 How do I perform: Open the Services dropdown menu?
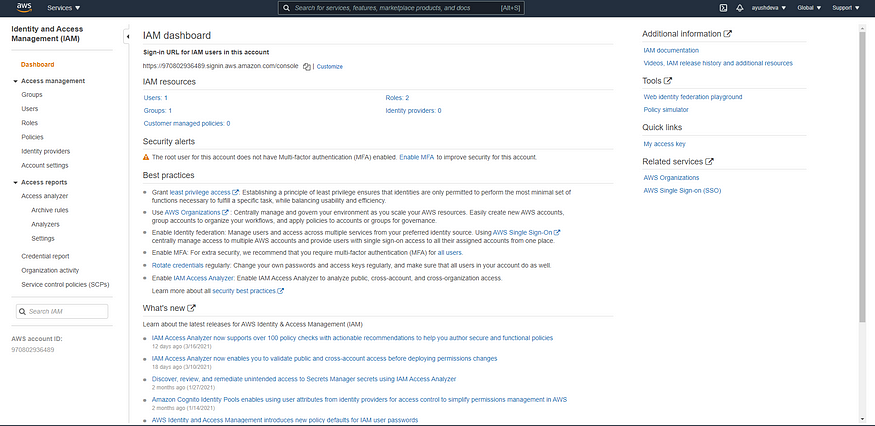(x=64, y=8)
